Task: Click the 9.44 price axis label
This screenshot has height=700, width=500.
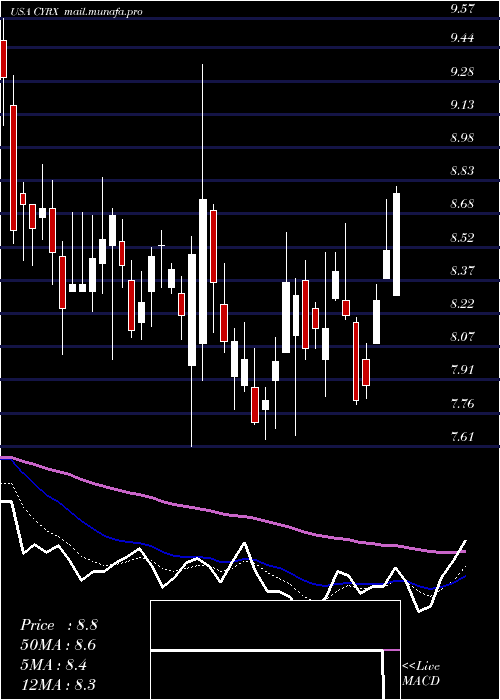Action: click(462, 38)
